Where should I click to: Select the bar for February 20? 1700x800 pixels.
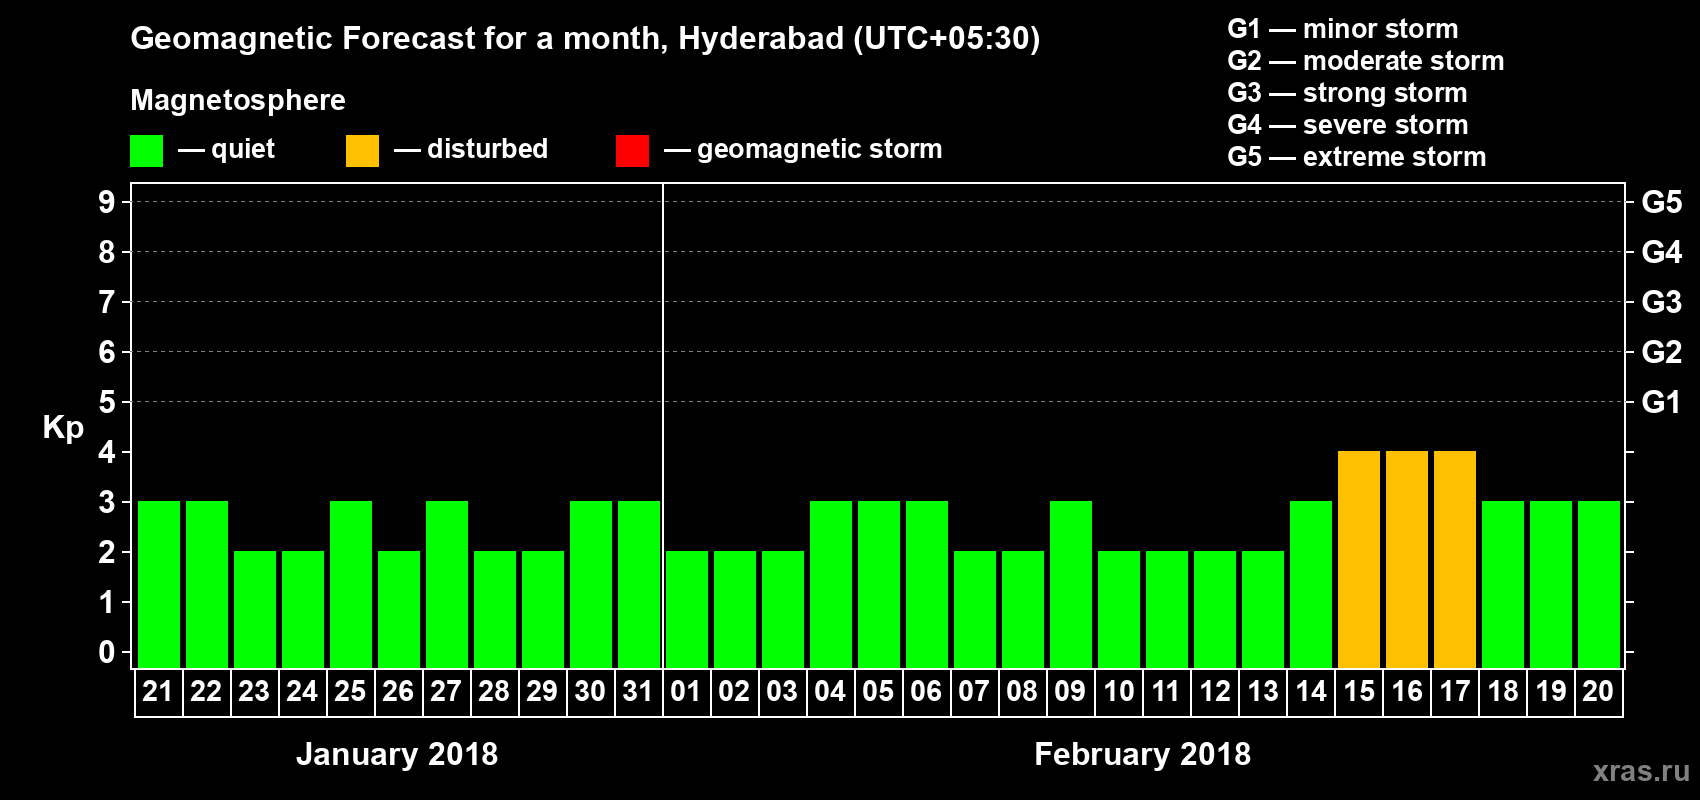click(x=1599, y=584)
